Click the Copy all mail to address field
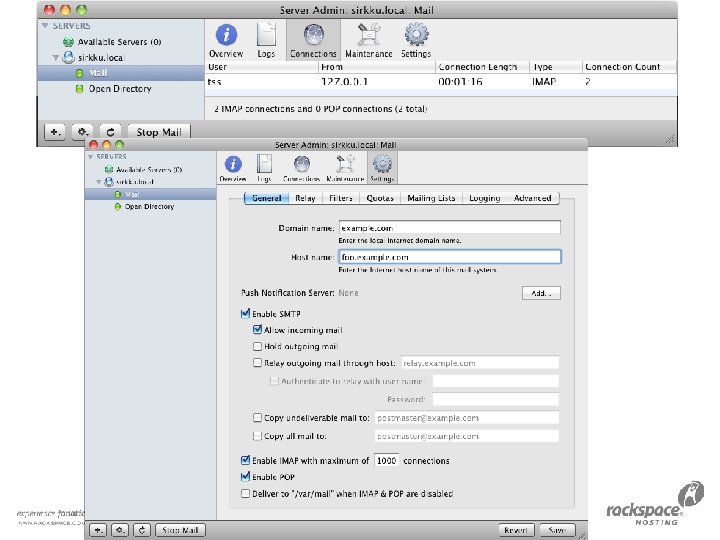 [467, 436]
